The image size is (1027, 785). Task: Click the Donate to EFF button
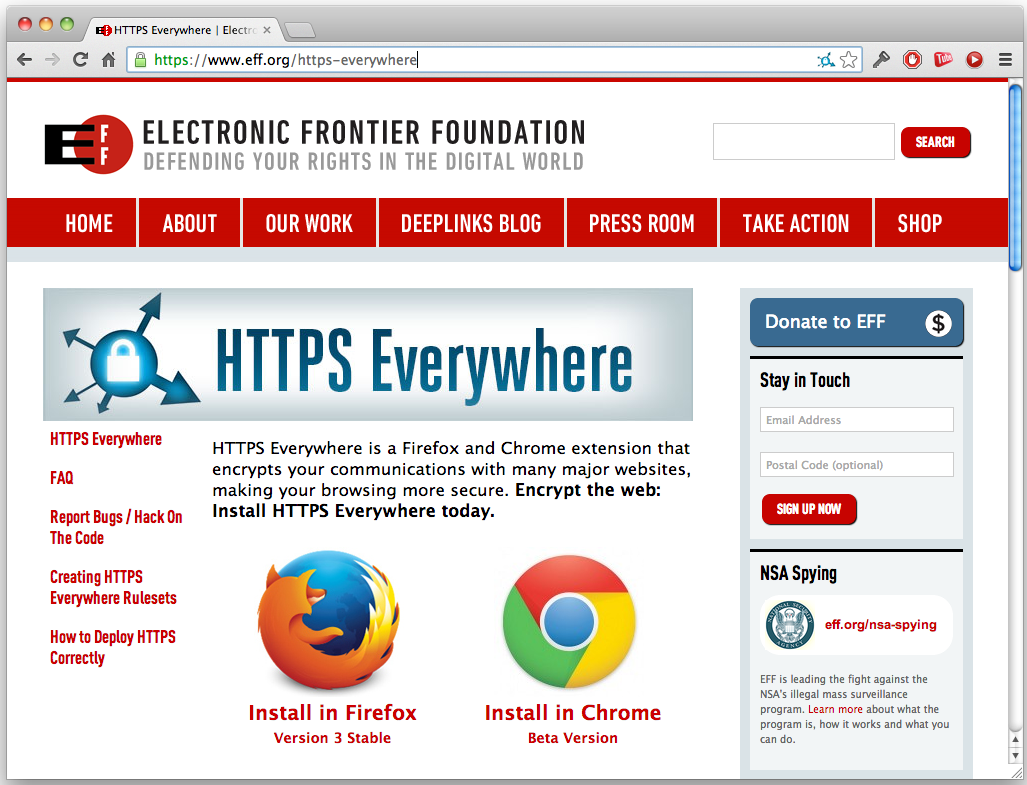pyautogui.click(x=856, y=322)
